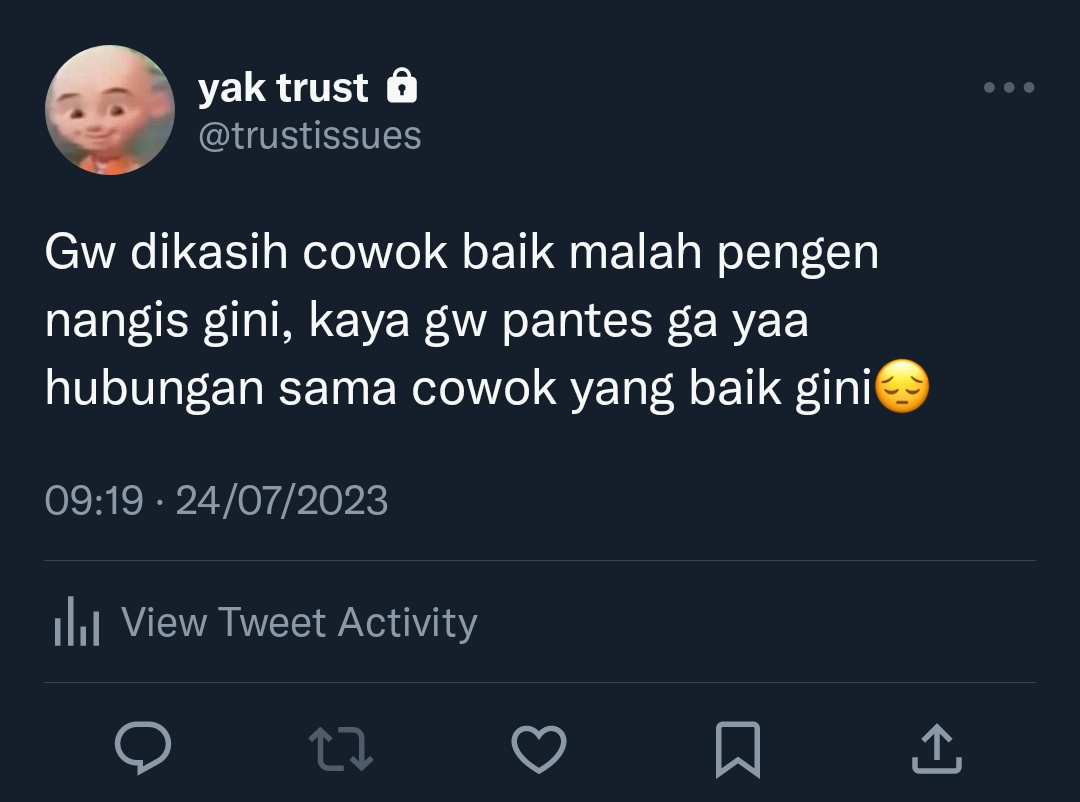
Task: Like the tweet with the heart icon
Action: click(539, 749)
